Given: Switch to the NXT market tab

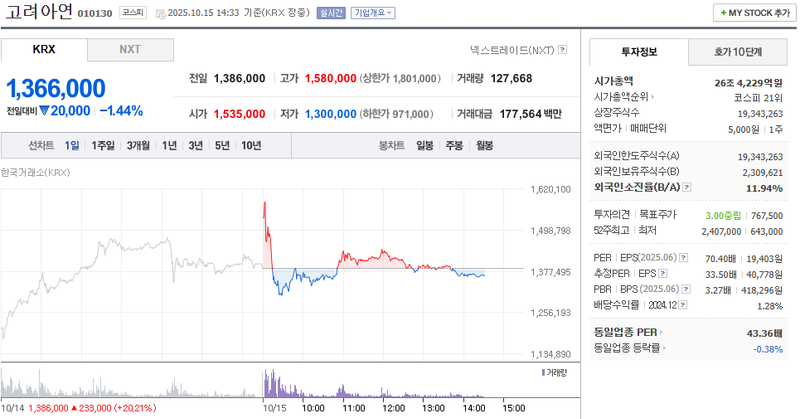Looking at the screenshot, I should 130,49.
